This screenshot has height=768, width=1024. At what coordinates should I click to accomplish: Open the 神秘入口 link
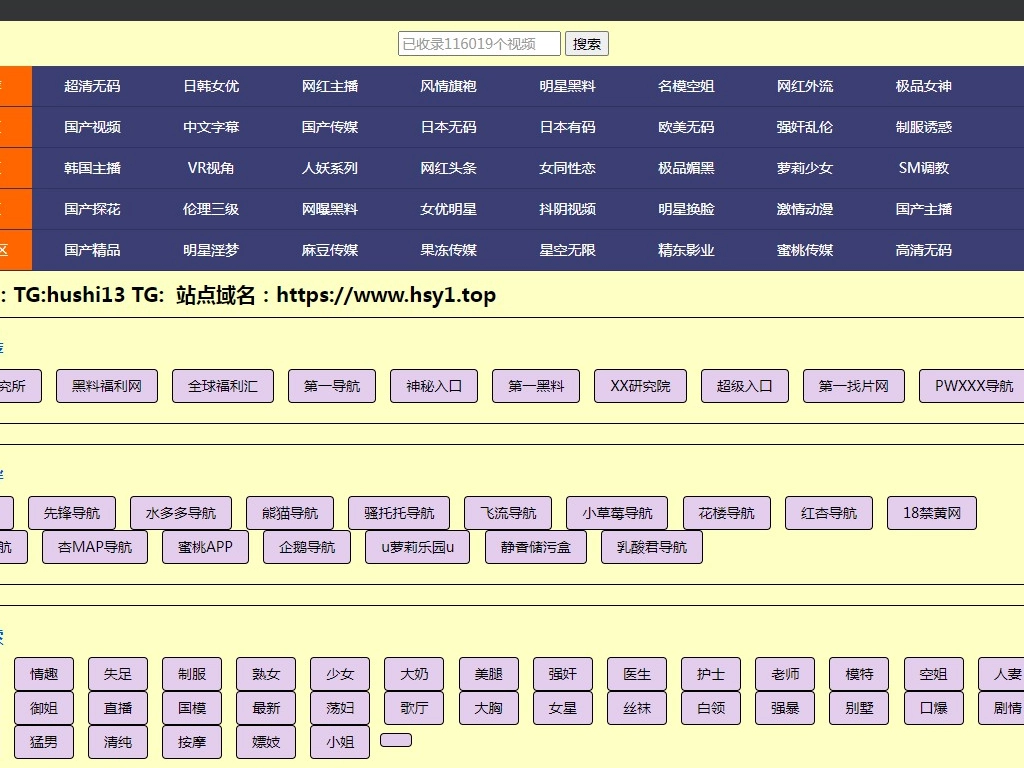(434, 386)
